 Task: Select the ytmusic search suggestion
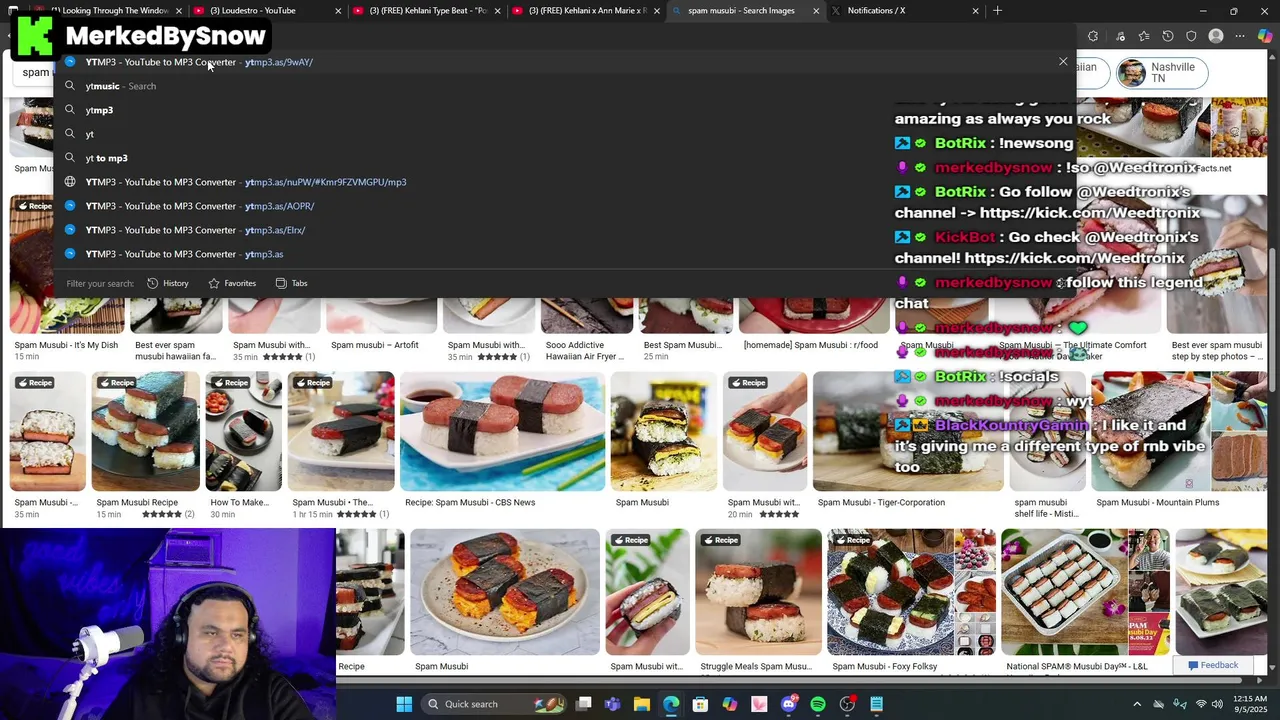565,86
